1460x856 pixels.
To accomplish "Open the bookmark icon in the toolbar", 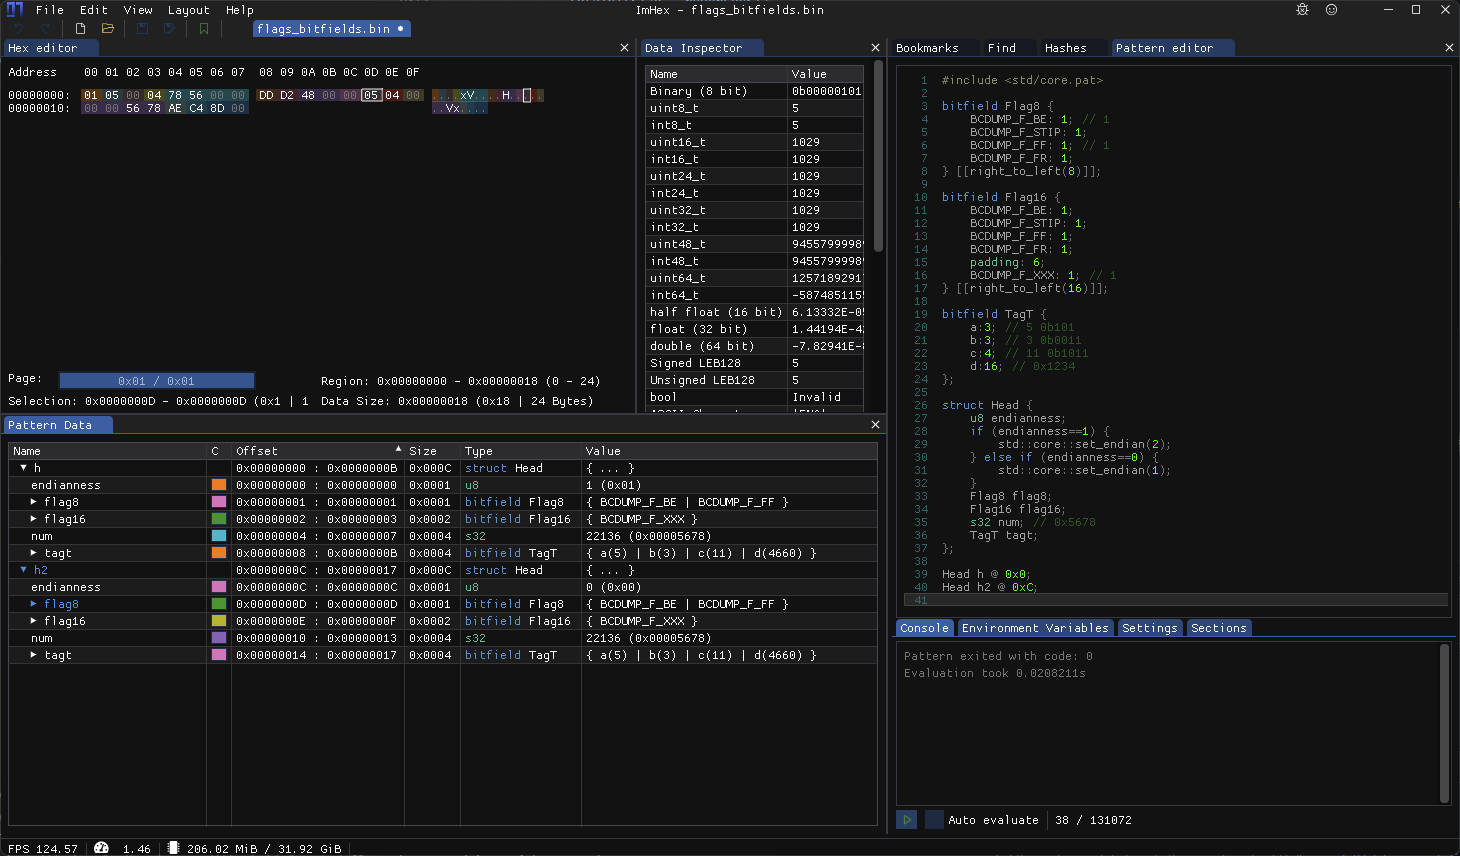I will (203, 28).
